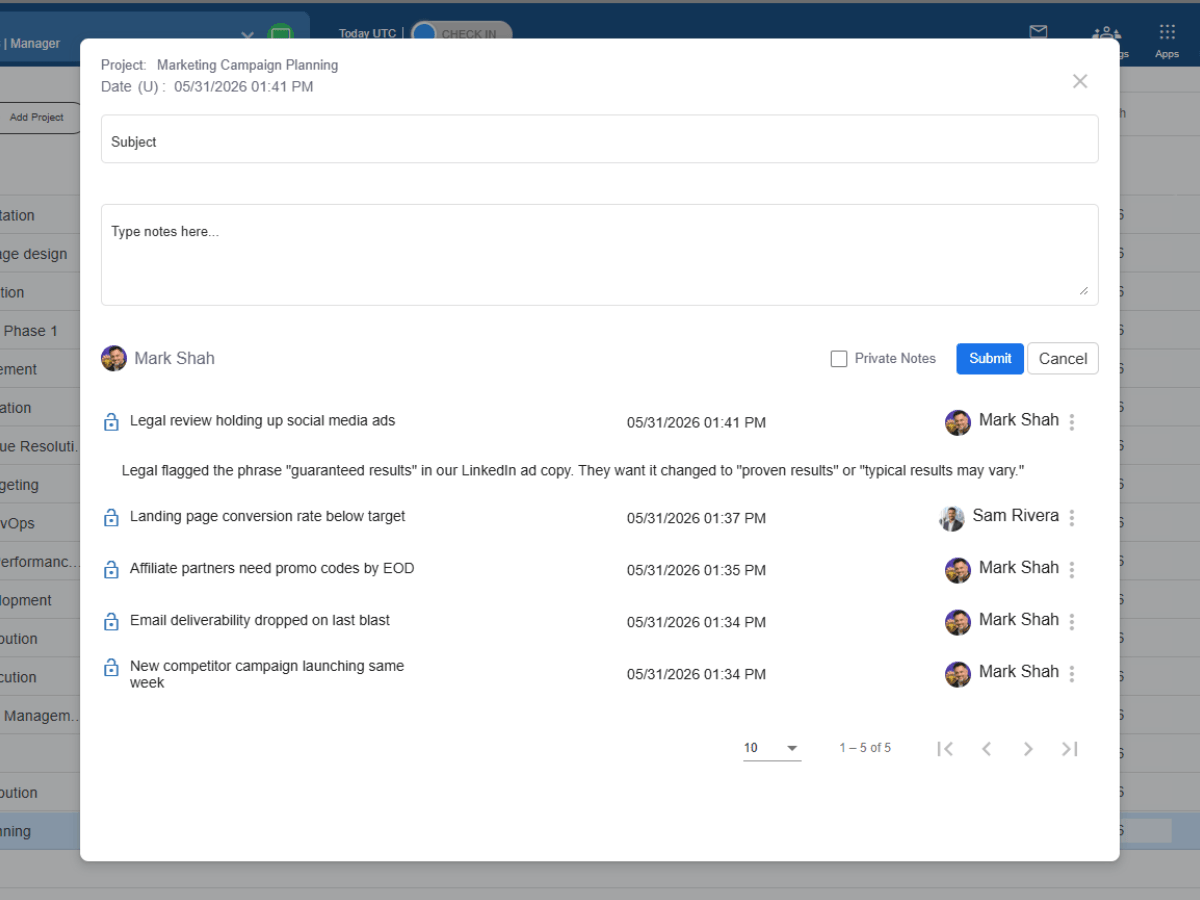
Task: Open 'New competitor campaign launching same week' note
Action: [x=267, y=674]
